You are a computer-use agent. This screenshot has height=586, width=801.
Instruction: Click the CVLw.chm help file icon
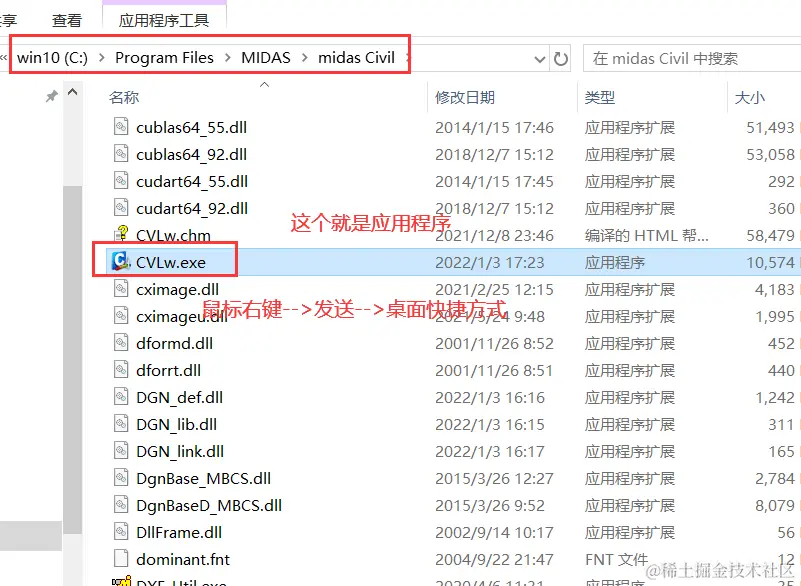pyautogui.click(x=121, y=234)
